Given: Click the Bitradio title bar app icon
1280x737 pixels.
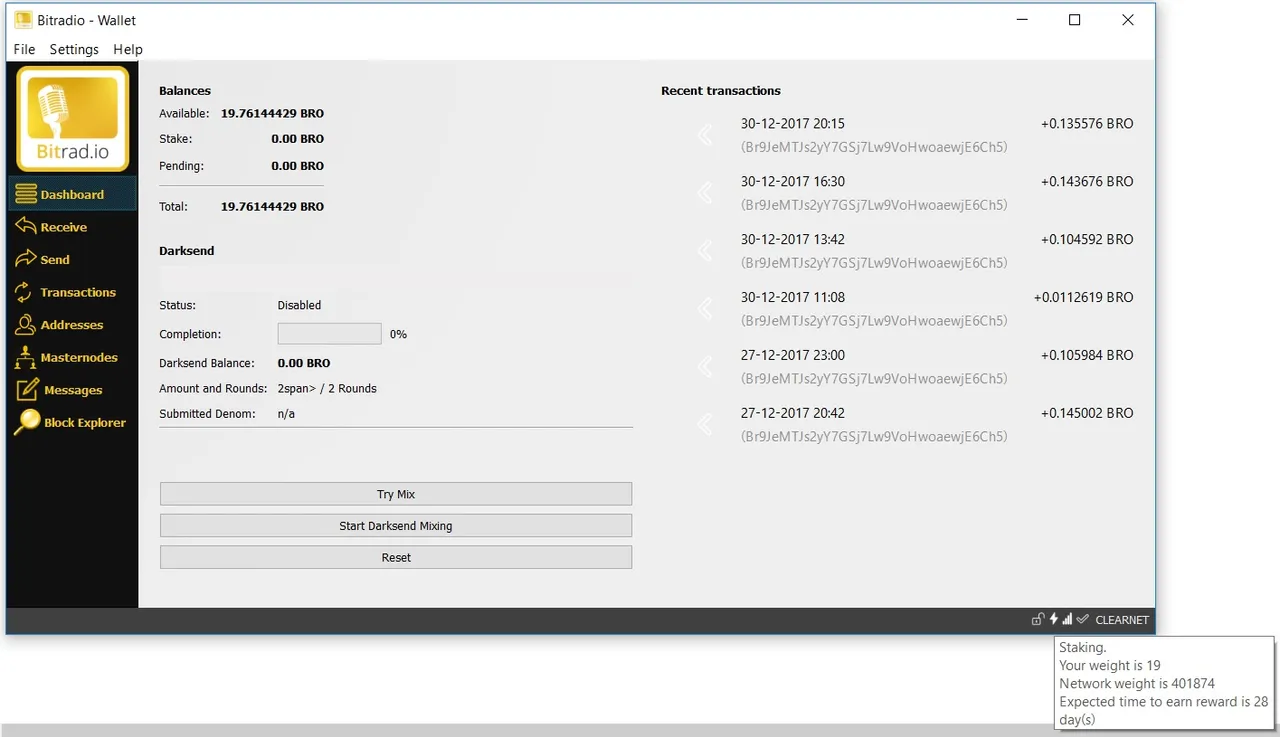Looking at the screenshot, I should pyautogui.click(x=24, y=20).
